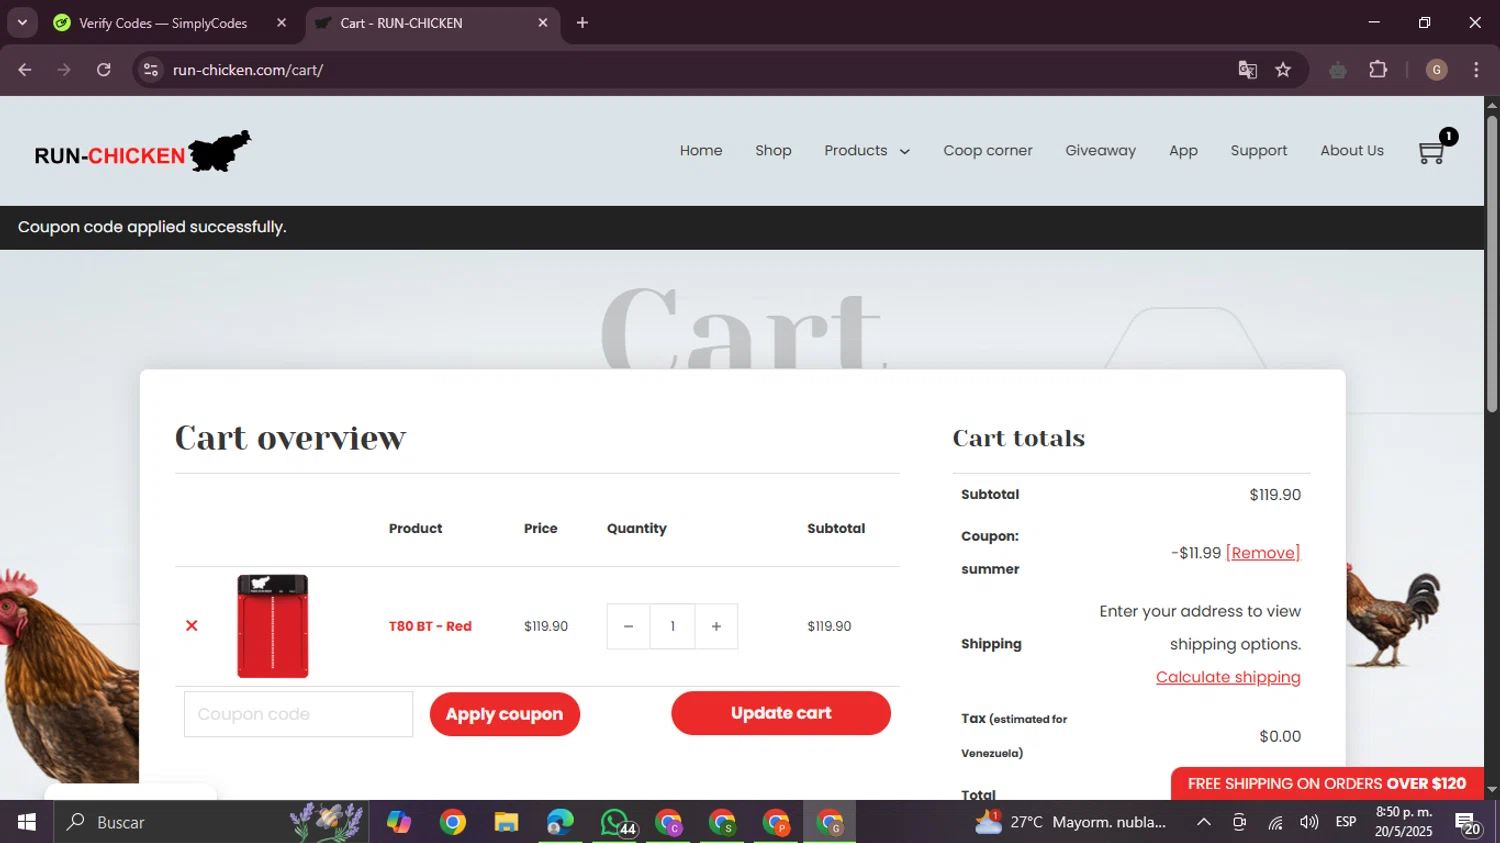Click the Coupon code input field
Screen dimensions: 1500x843
(298, 714)
